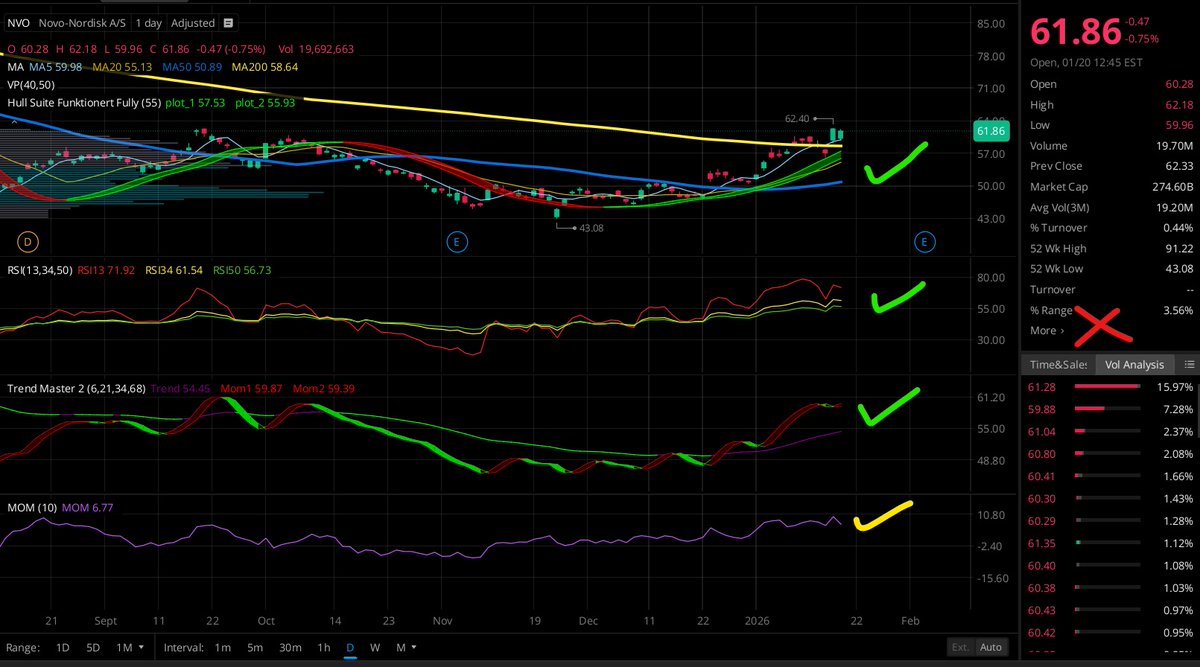Click the earnings E marker near November
The height and width of the screenshot is (667, 1200).
458,241
